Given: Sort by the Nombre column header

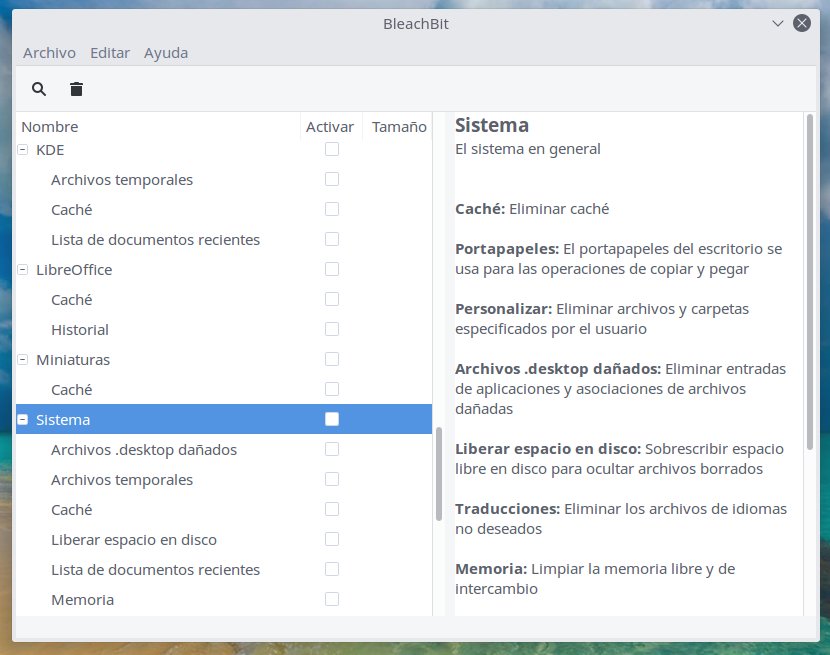Looking at the screenshot, I should [x=50, y=127].
